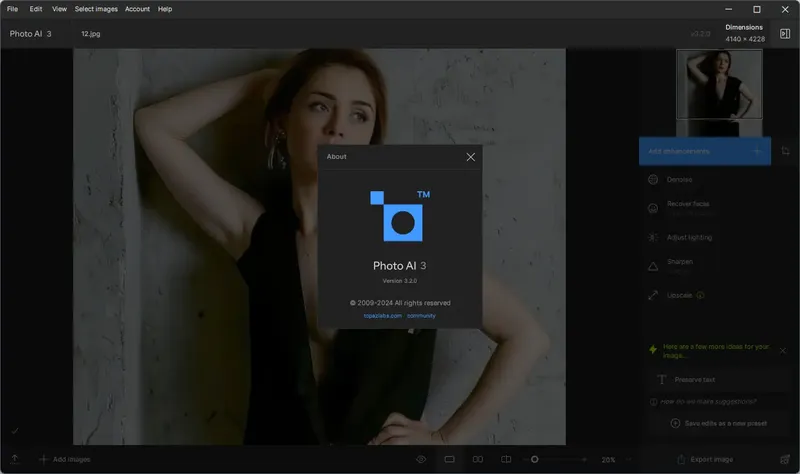Switch to side-by-side comparison view
This screenshot has width=800, height=474.
(478, 459)
